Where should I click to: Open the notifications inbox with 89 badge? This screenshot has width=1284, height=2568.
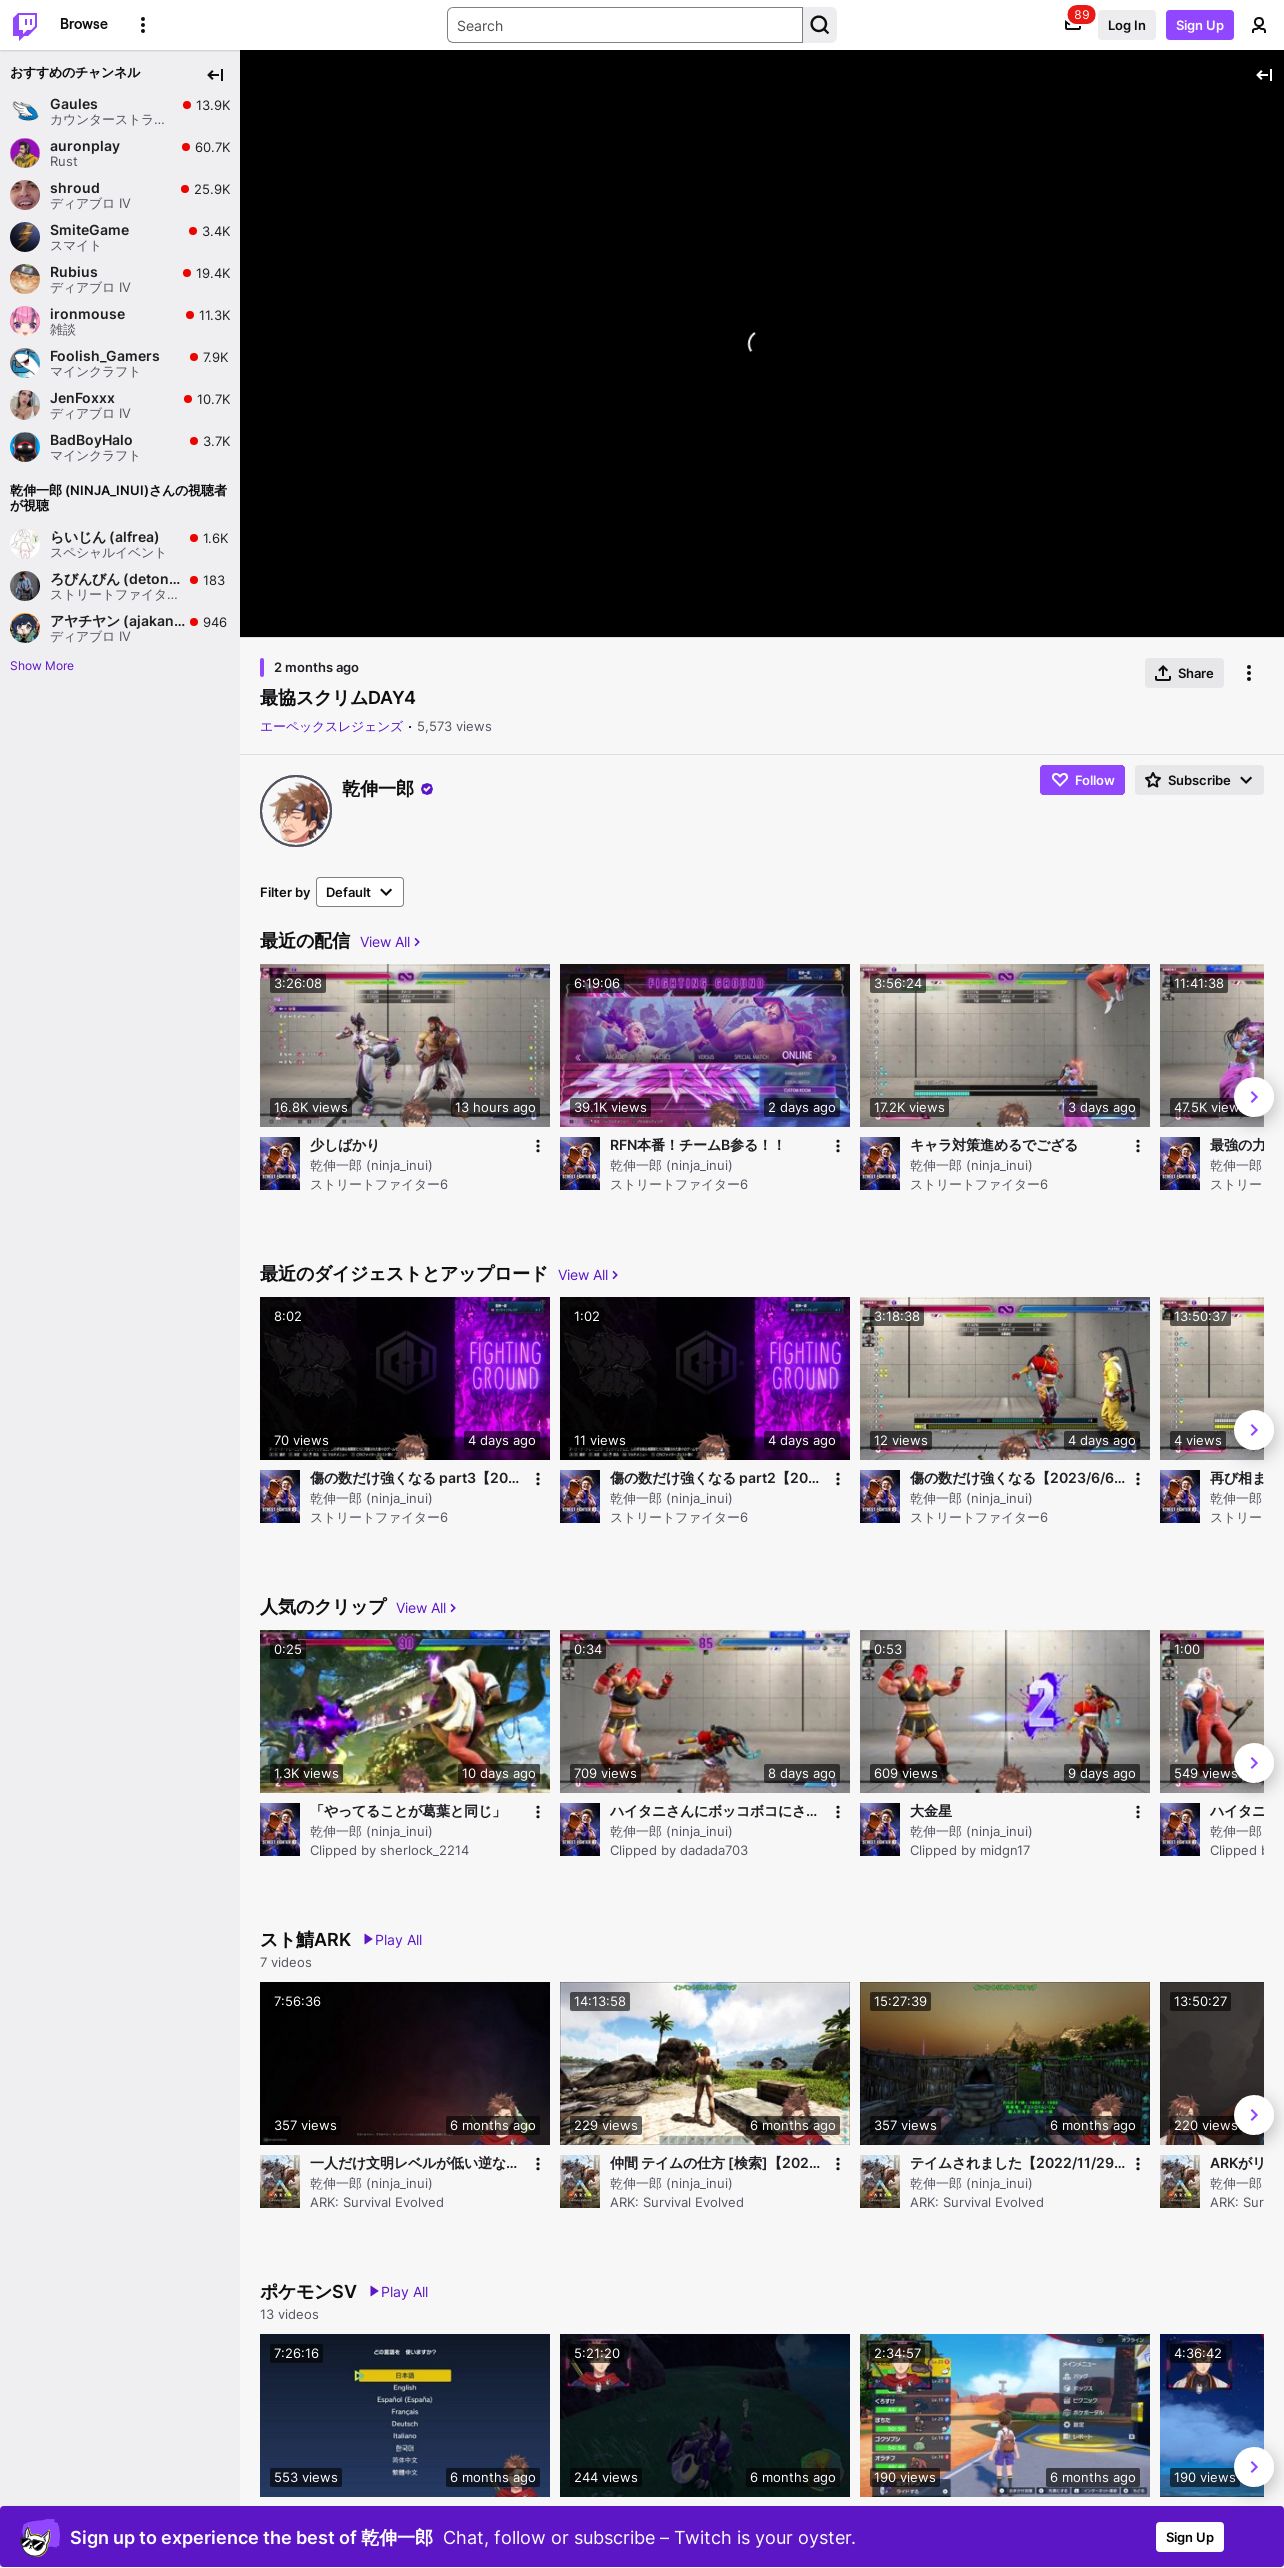point(1073,25)
